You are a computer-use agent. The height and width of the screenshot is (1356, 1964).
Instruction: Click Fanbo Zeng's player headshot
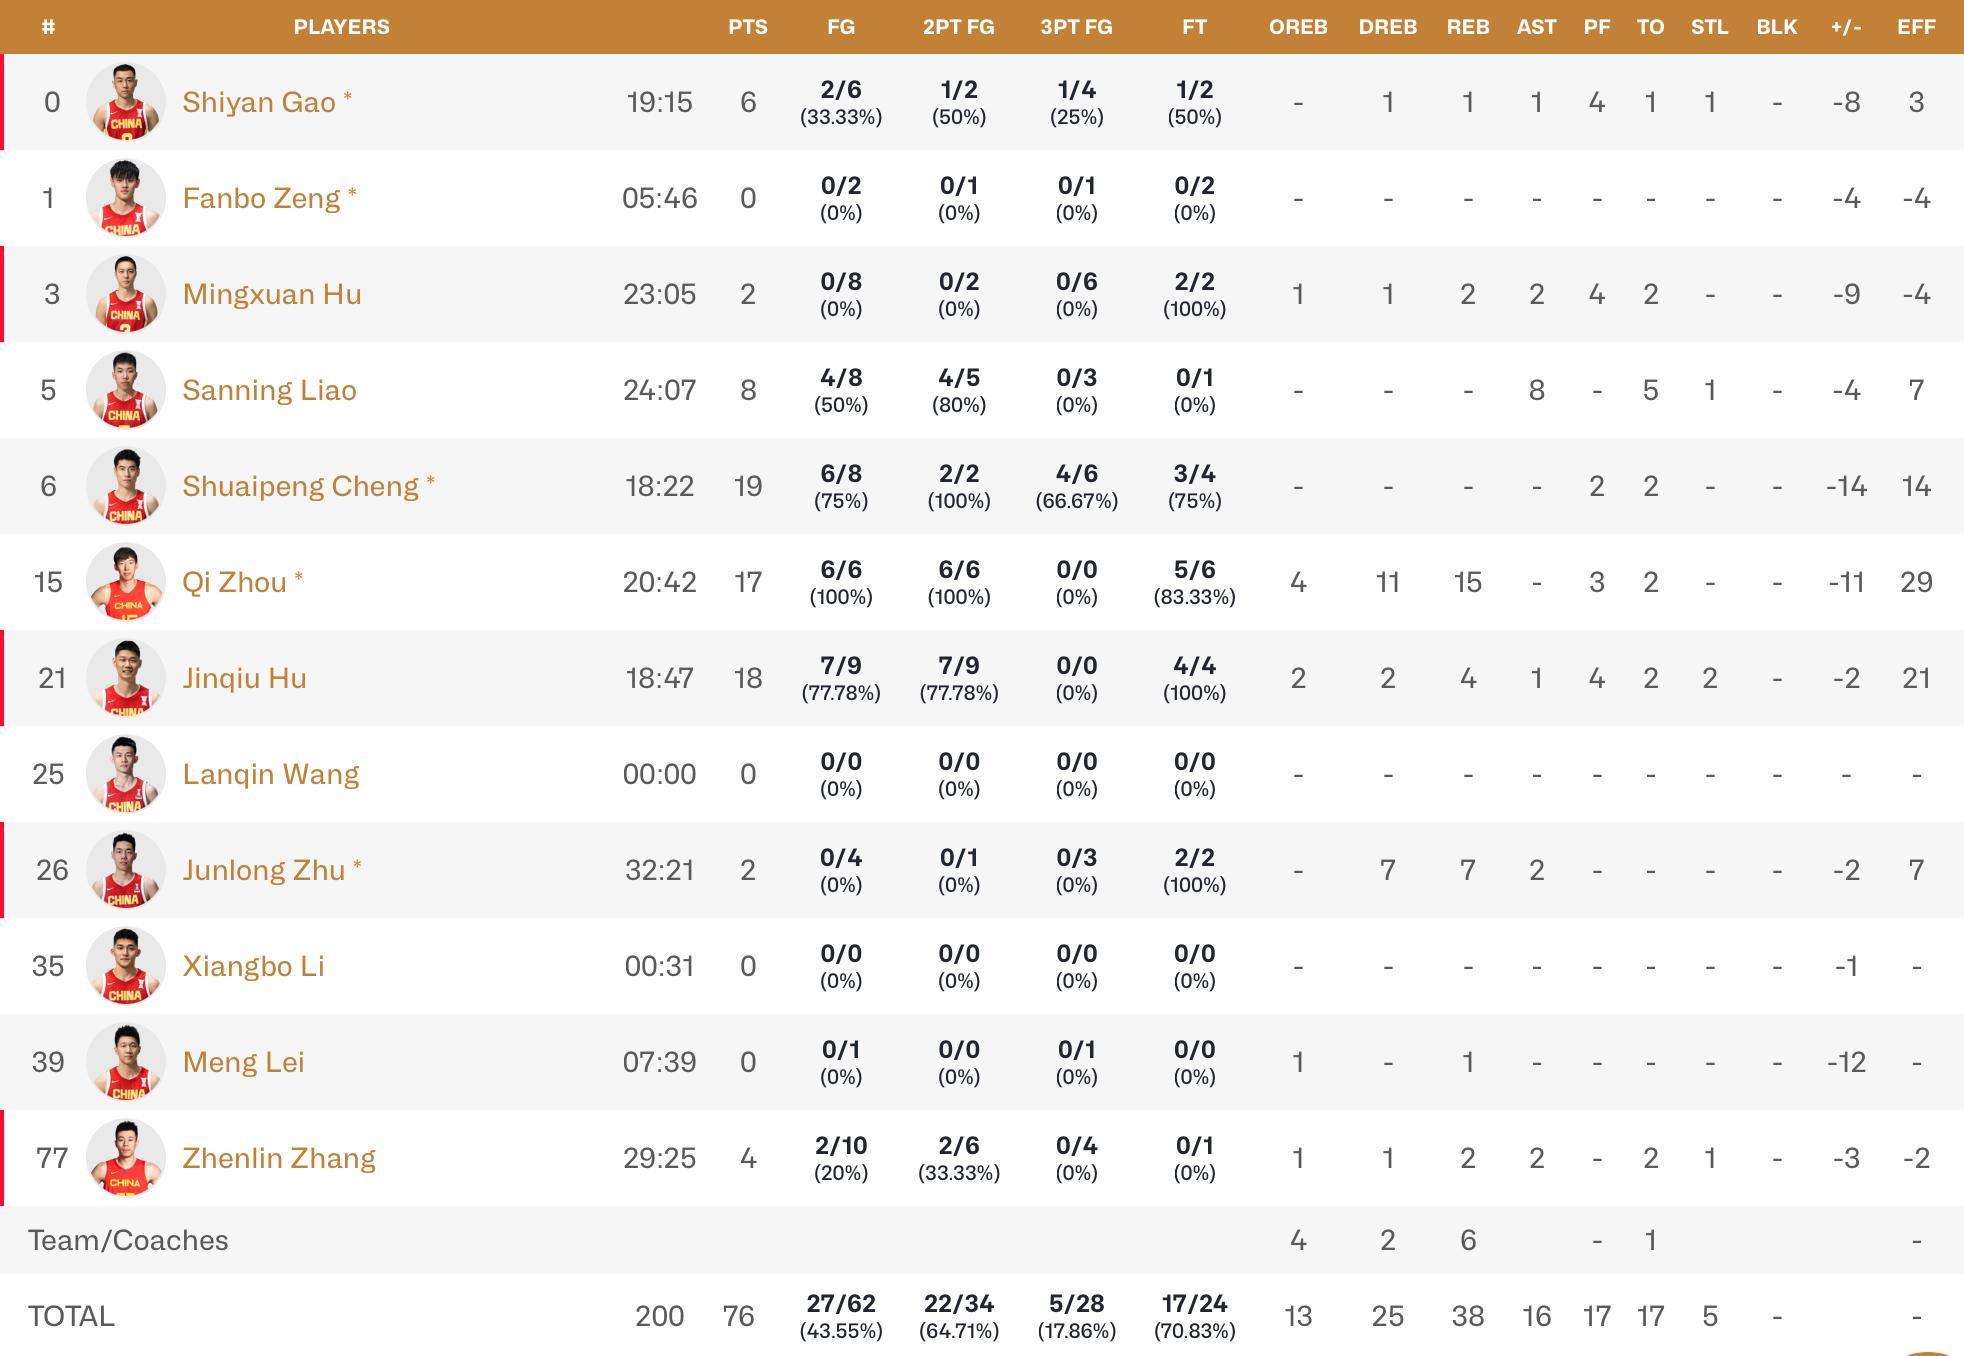coord(126,198)
